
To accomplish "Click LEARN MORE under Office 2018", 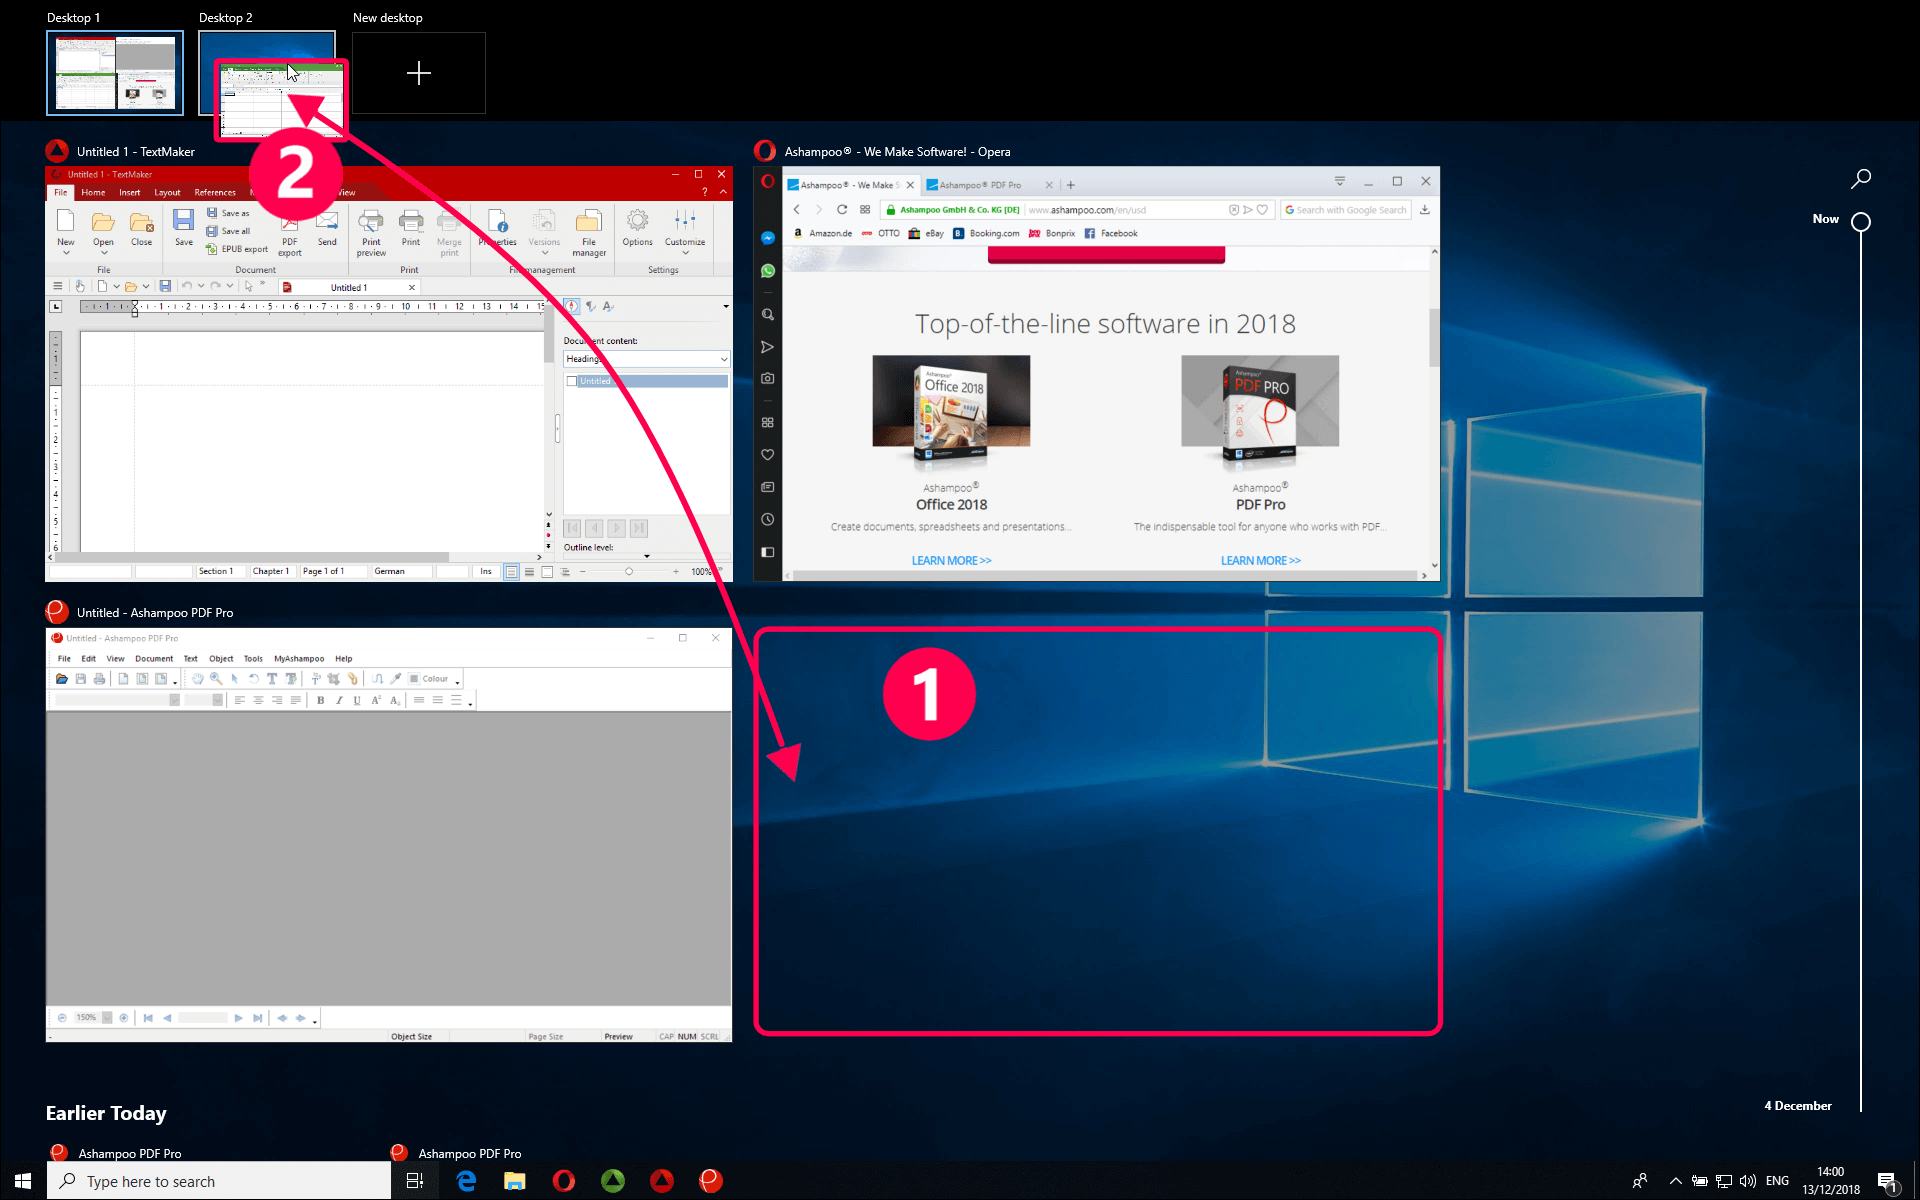I will (951, 561).
